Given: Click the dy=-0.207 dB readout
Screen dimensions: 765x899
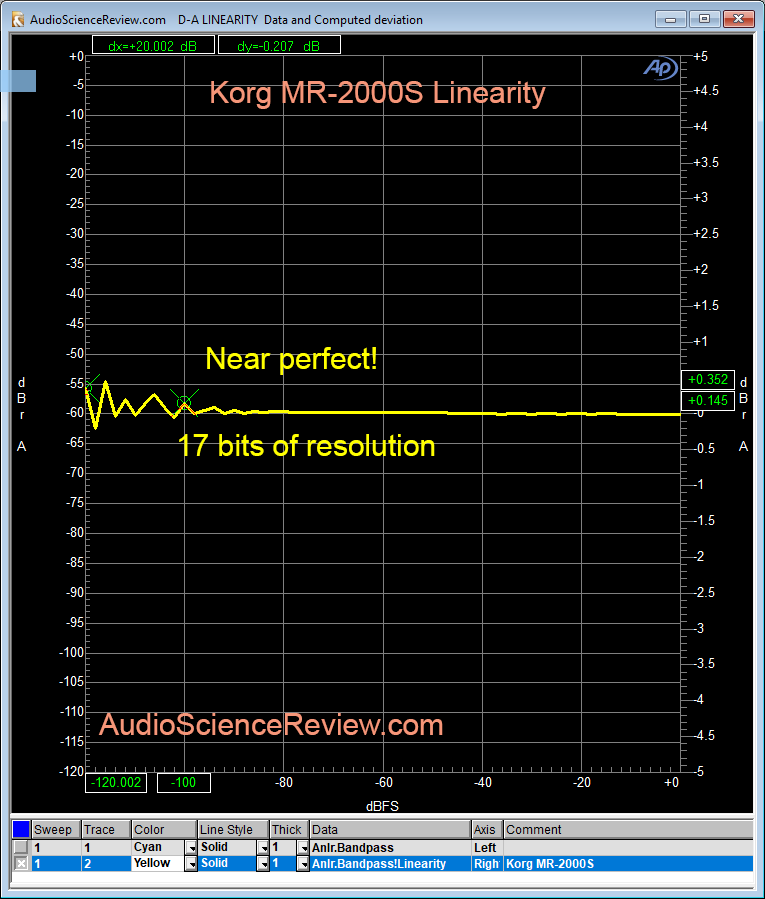Looking at the screenshot, I should [x=279, y=45].
